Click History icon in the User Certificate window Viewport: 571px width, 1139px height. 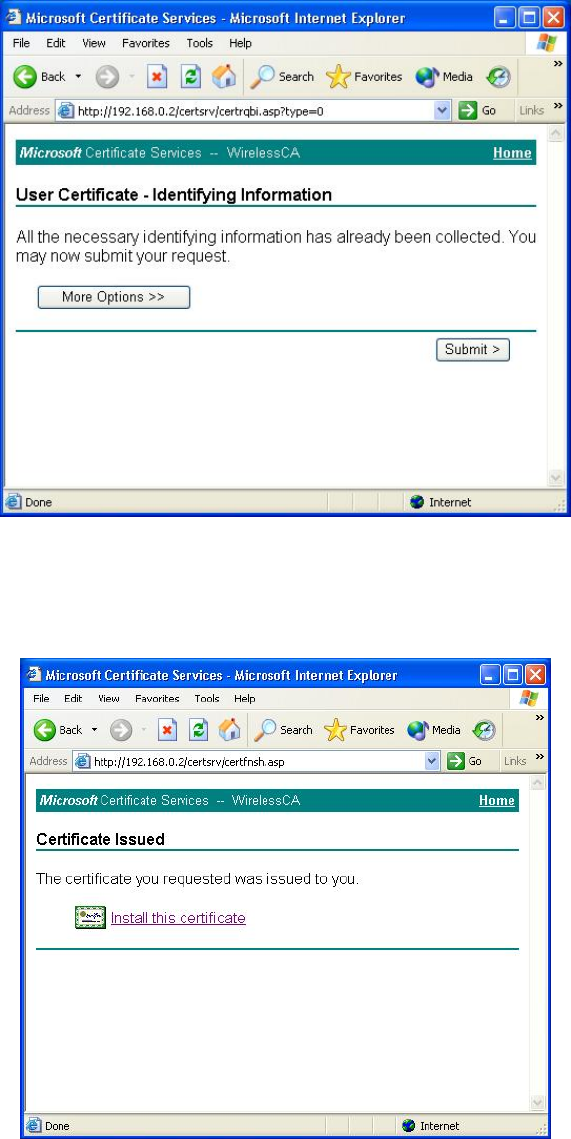pyautogui.click(x=498, y=76)
